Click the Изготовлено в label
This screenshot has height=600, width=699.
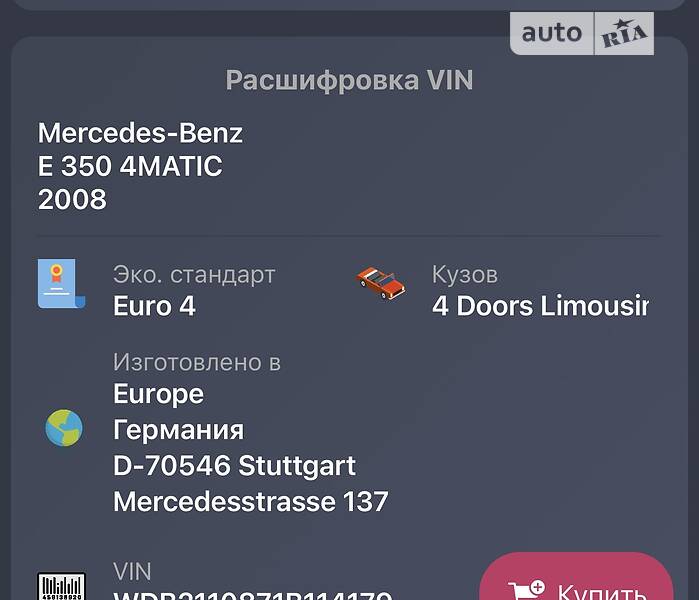tap(197, 362)
